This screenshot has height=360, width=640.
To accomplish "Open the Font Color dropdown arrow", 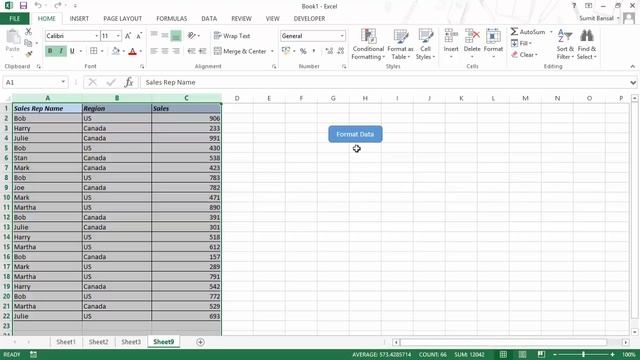I will pyautogui.click(x=141, y=51).
